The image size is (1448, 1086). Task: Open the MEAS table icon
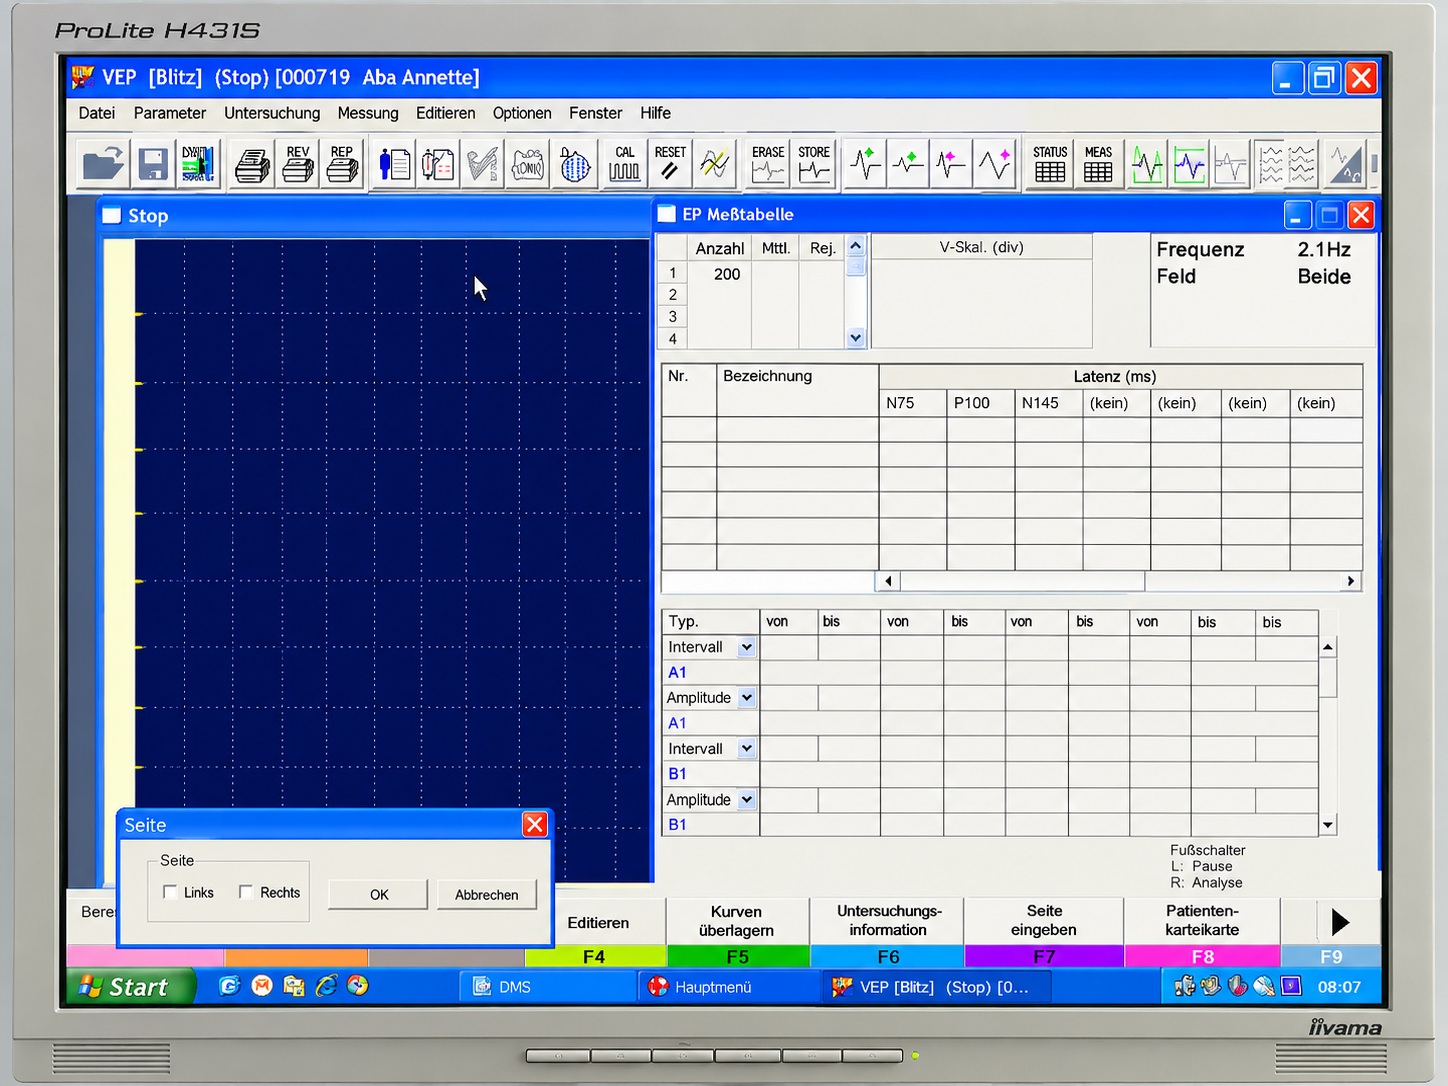[x=1098, y=163]
